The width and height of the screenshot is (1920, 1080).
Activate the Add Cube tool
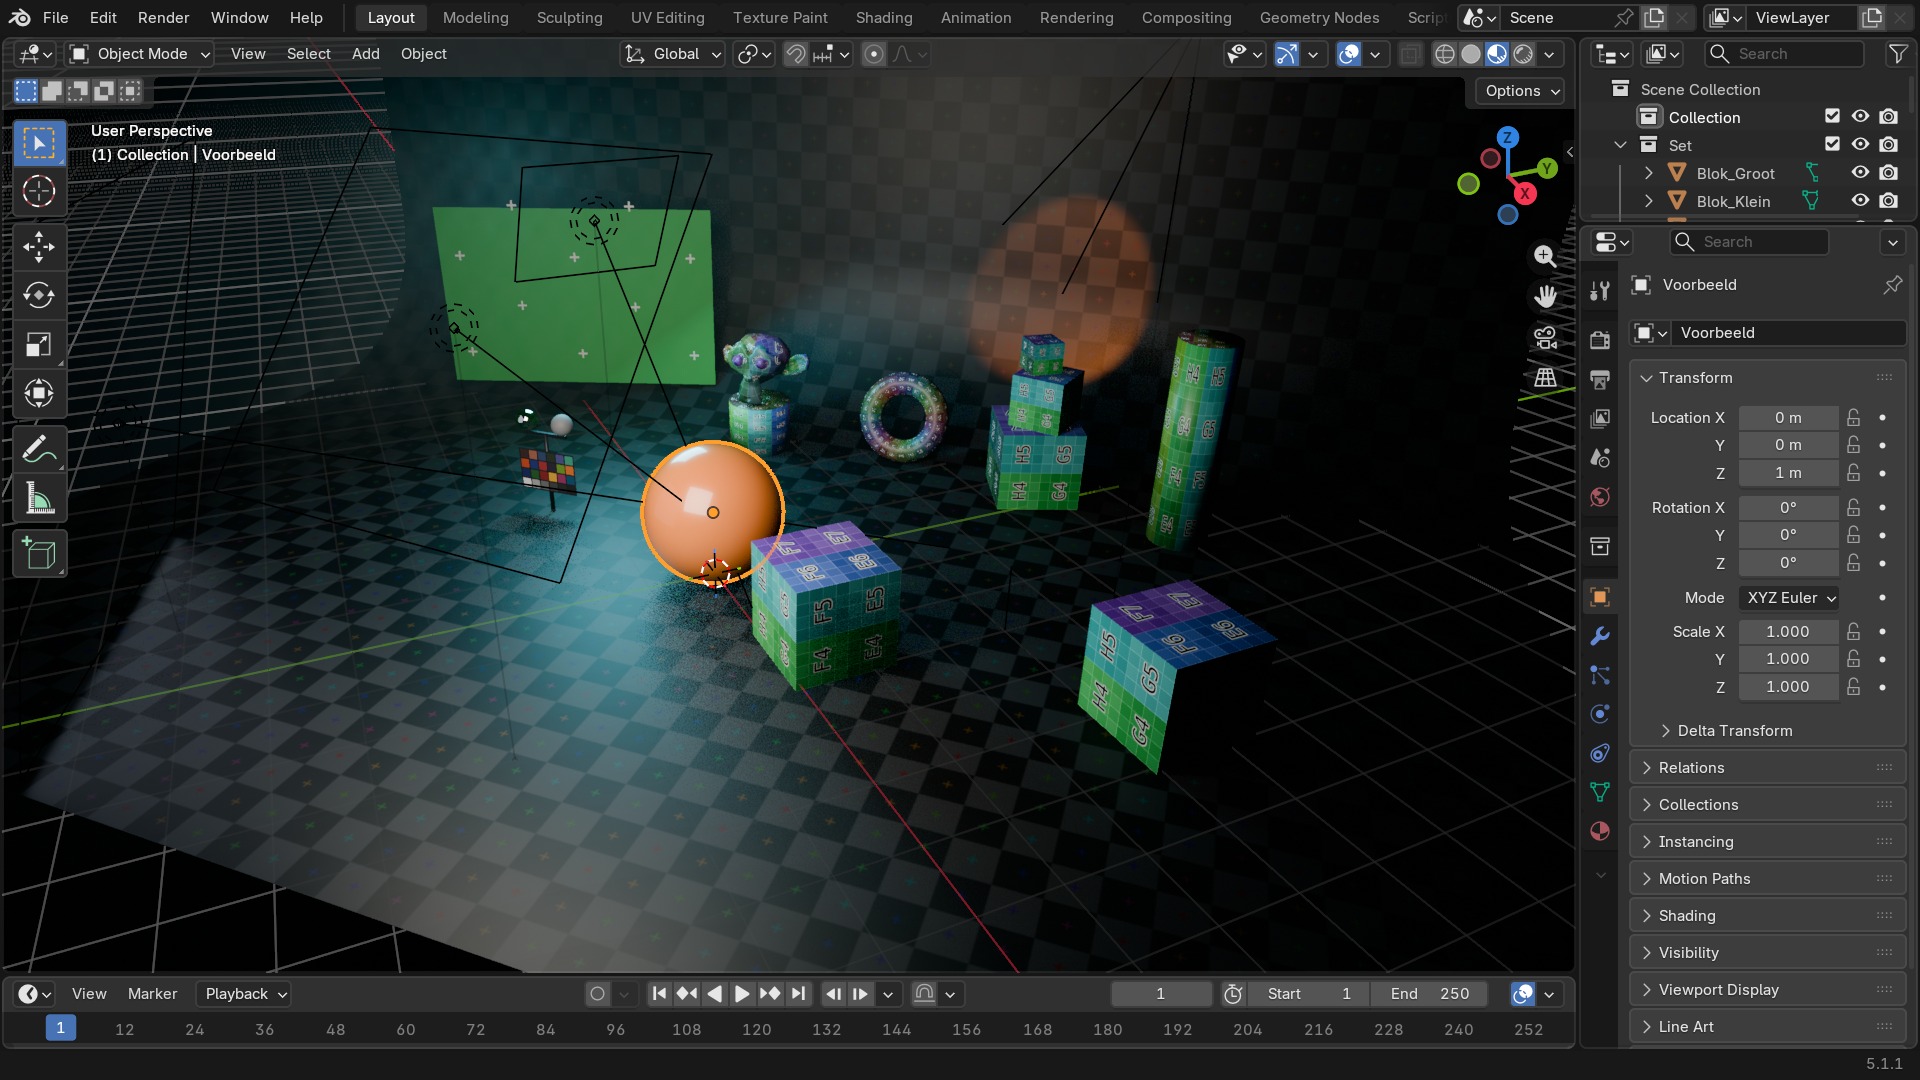[x=39, y=554]
